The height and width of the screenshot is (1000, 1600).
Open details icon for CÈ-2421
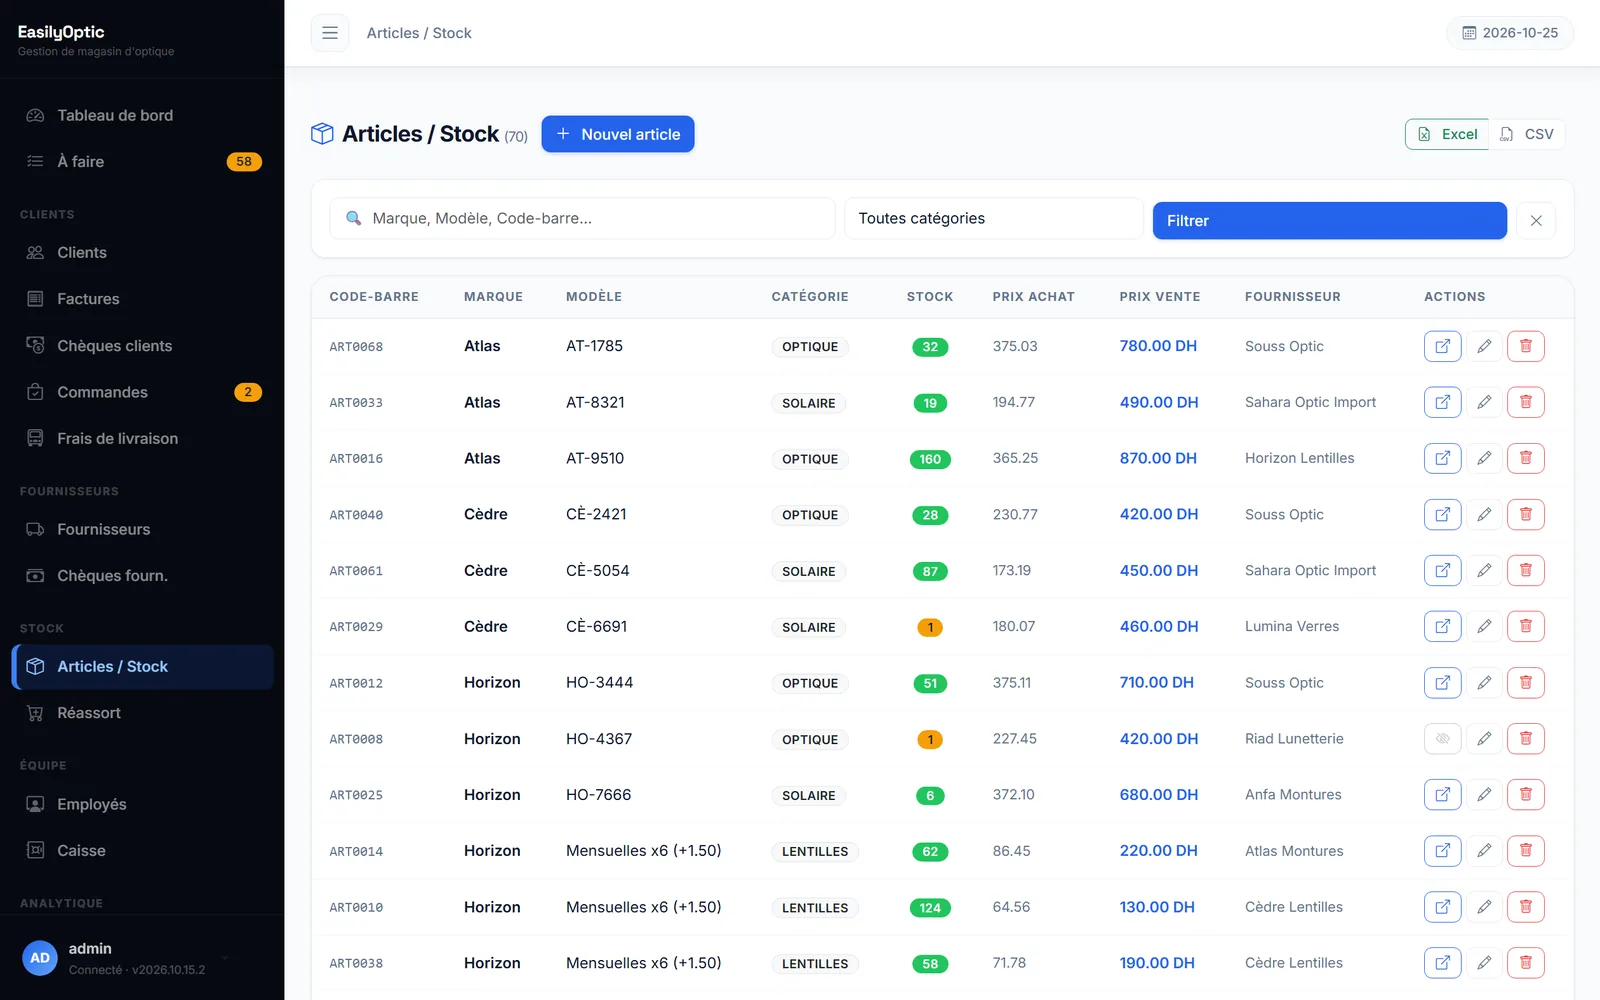click(x=1442, y=514)
